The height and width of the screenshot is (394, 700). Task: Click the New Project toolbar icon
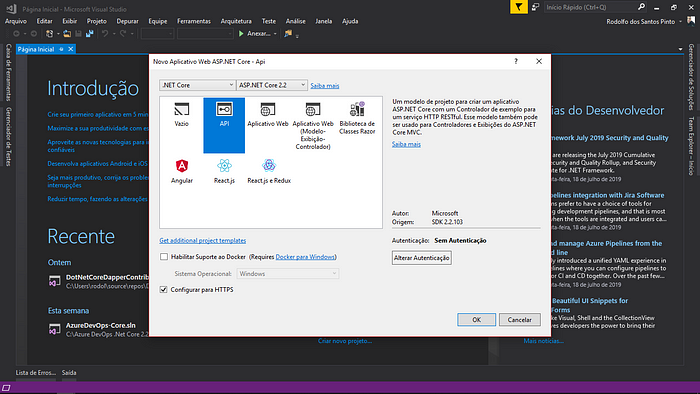[x=50, y=33]
